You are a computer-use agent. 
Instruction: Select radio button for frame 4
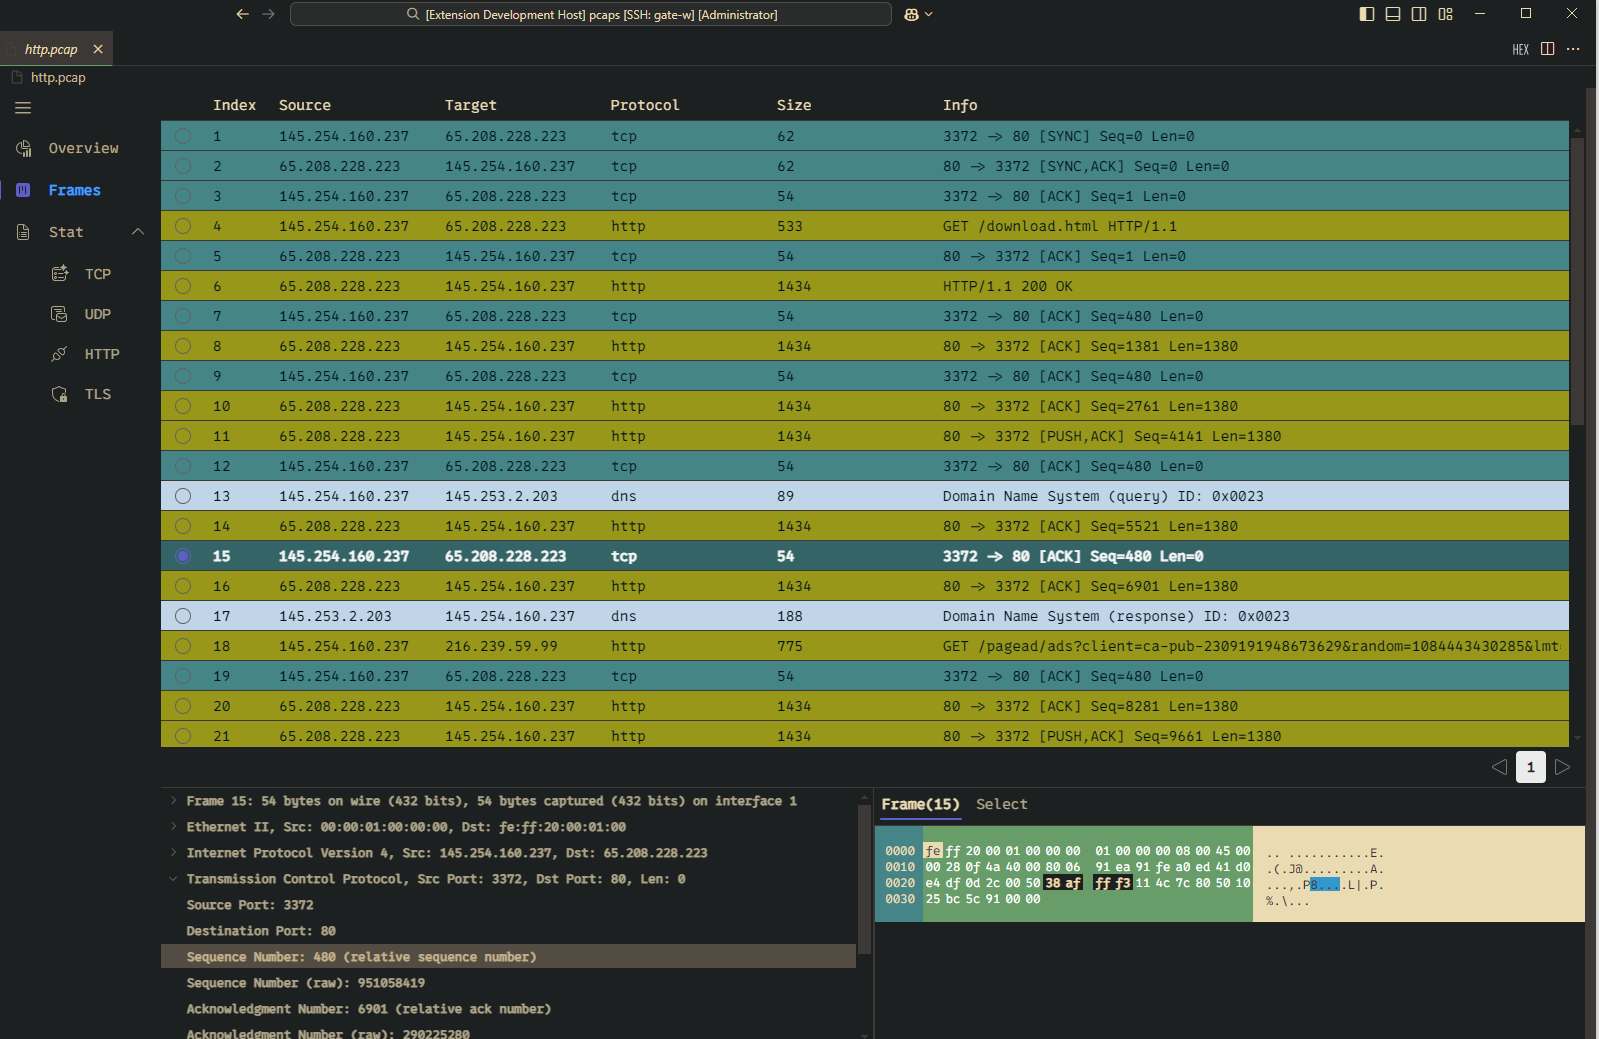pos(183,226)
